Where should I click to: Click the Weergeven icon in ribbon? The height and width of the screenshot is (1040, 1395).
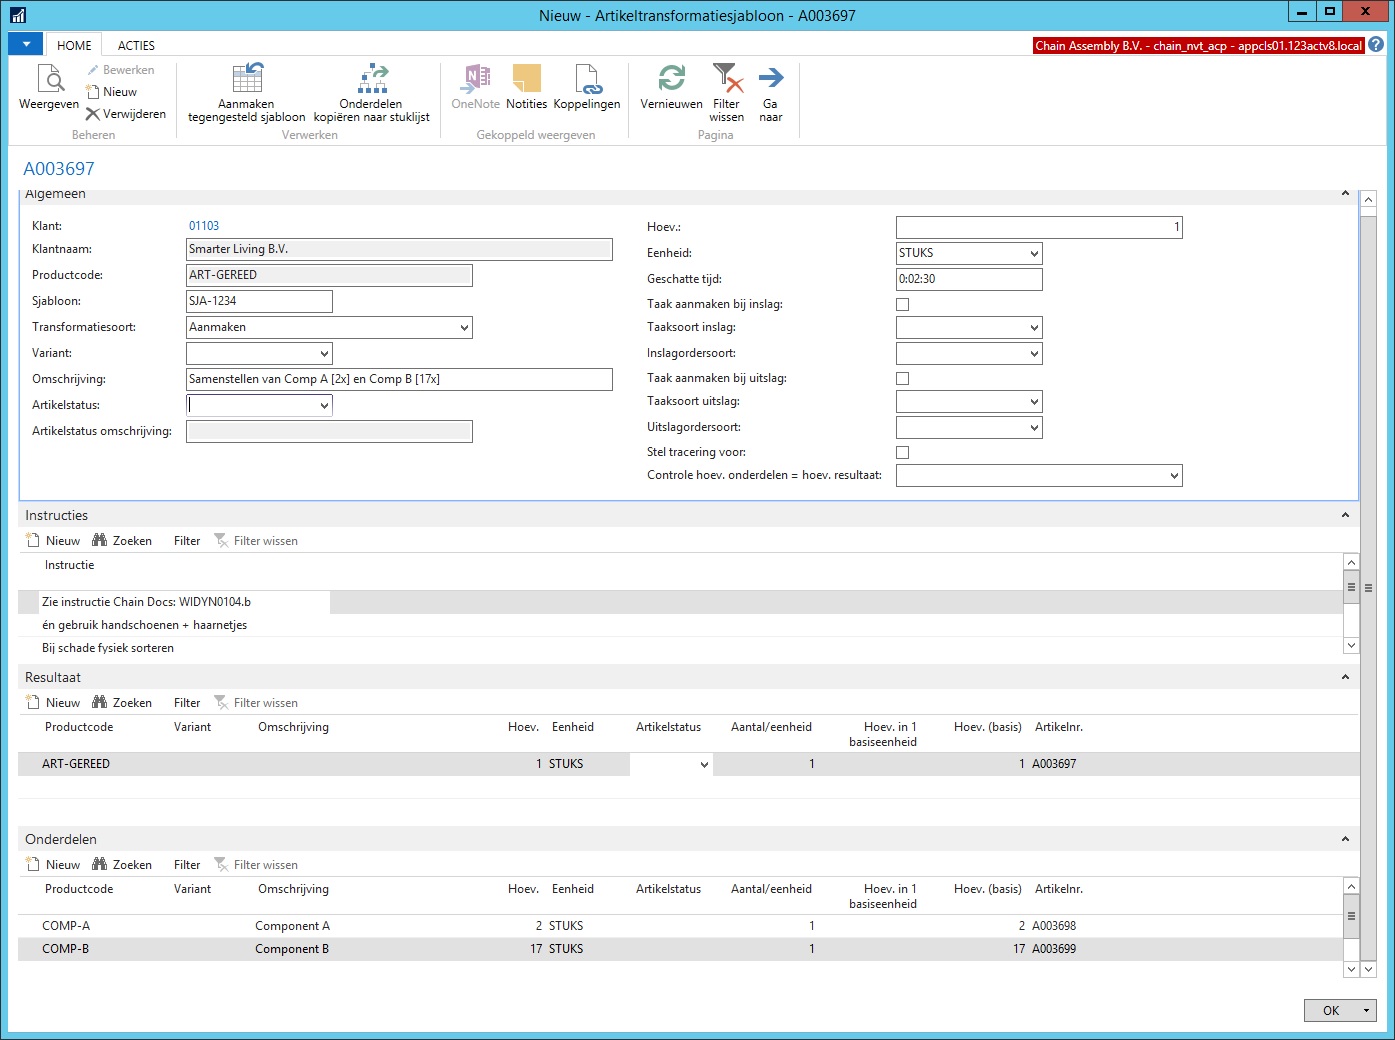coord(49,78)
